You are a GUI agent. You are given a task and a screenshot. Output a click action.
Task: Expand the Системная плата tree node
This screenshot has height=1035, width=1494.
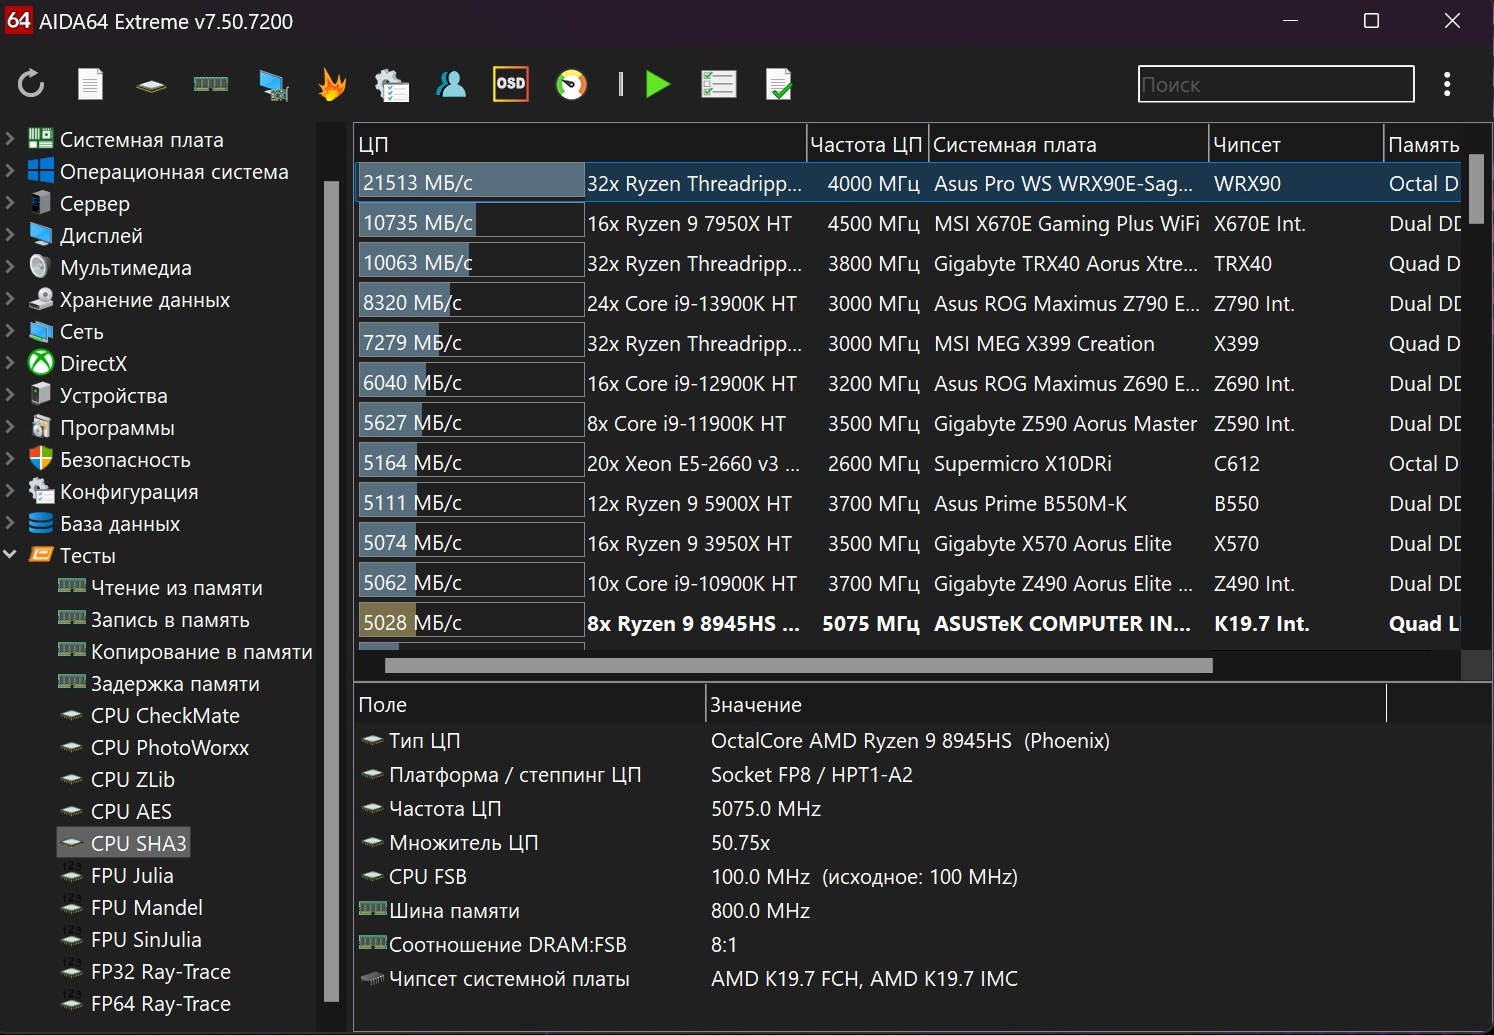(x=10, y=139)
